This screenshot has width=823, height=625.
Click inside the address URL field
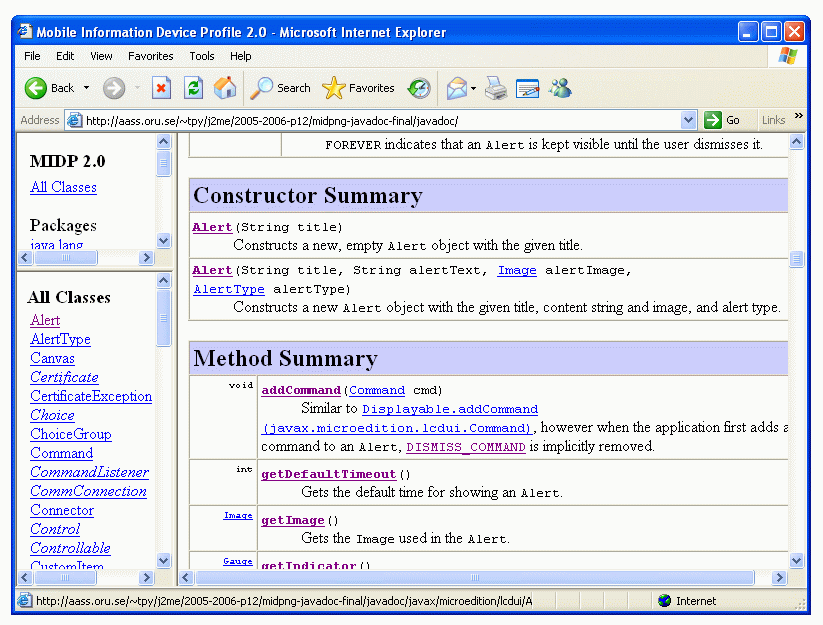(382, 121)
